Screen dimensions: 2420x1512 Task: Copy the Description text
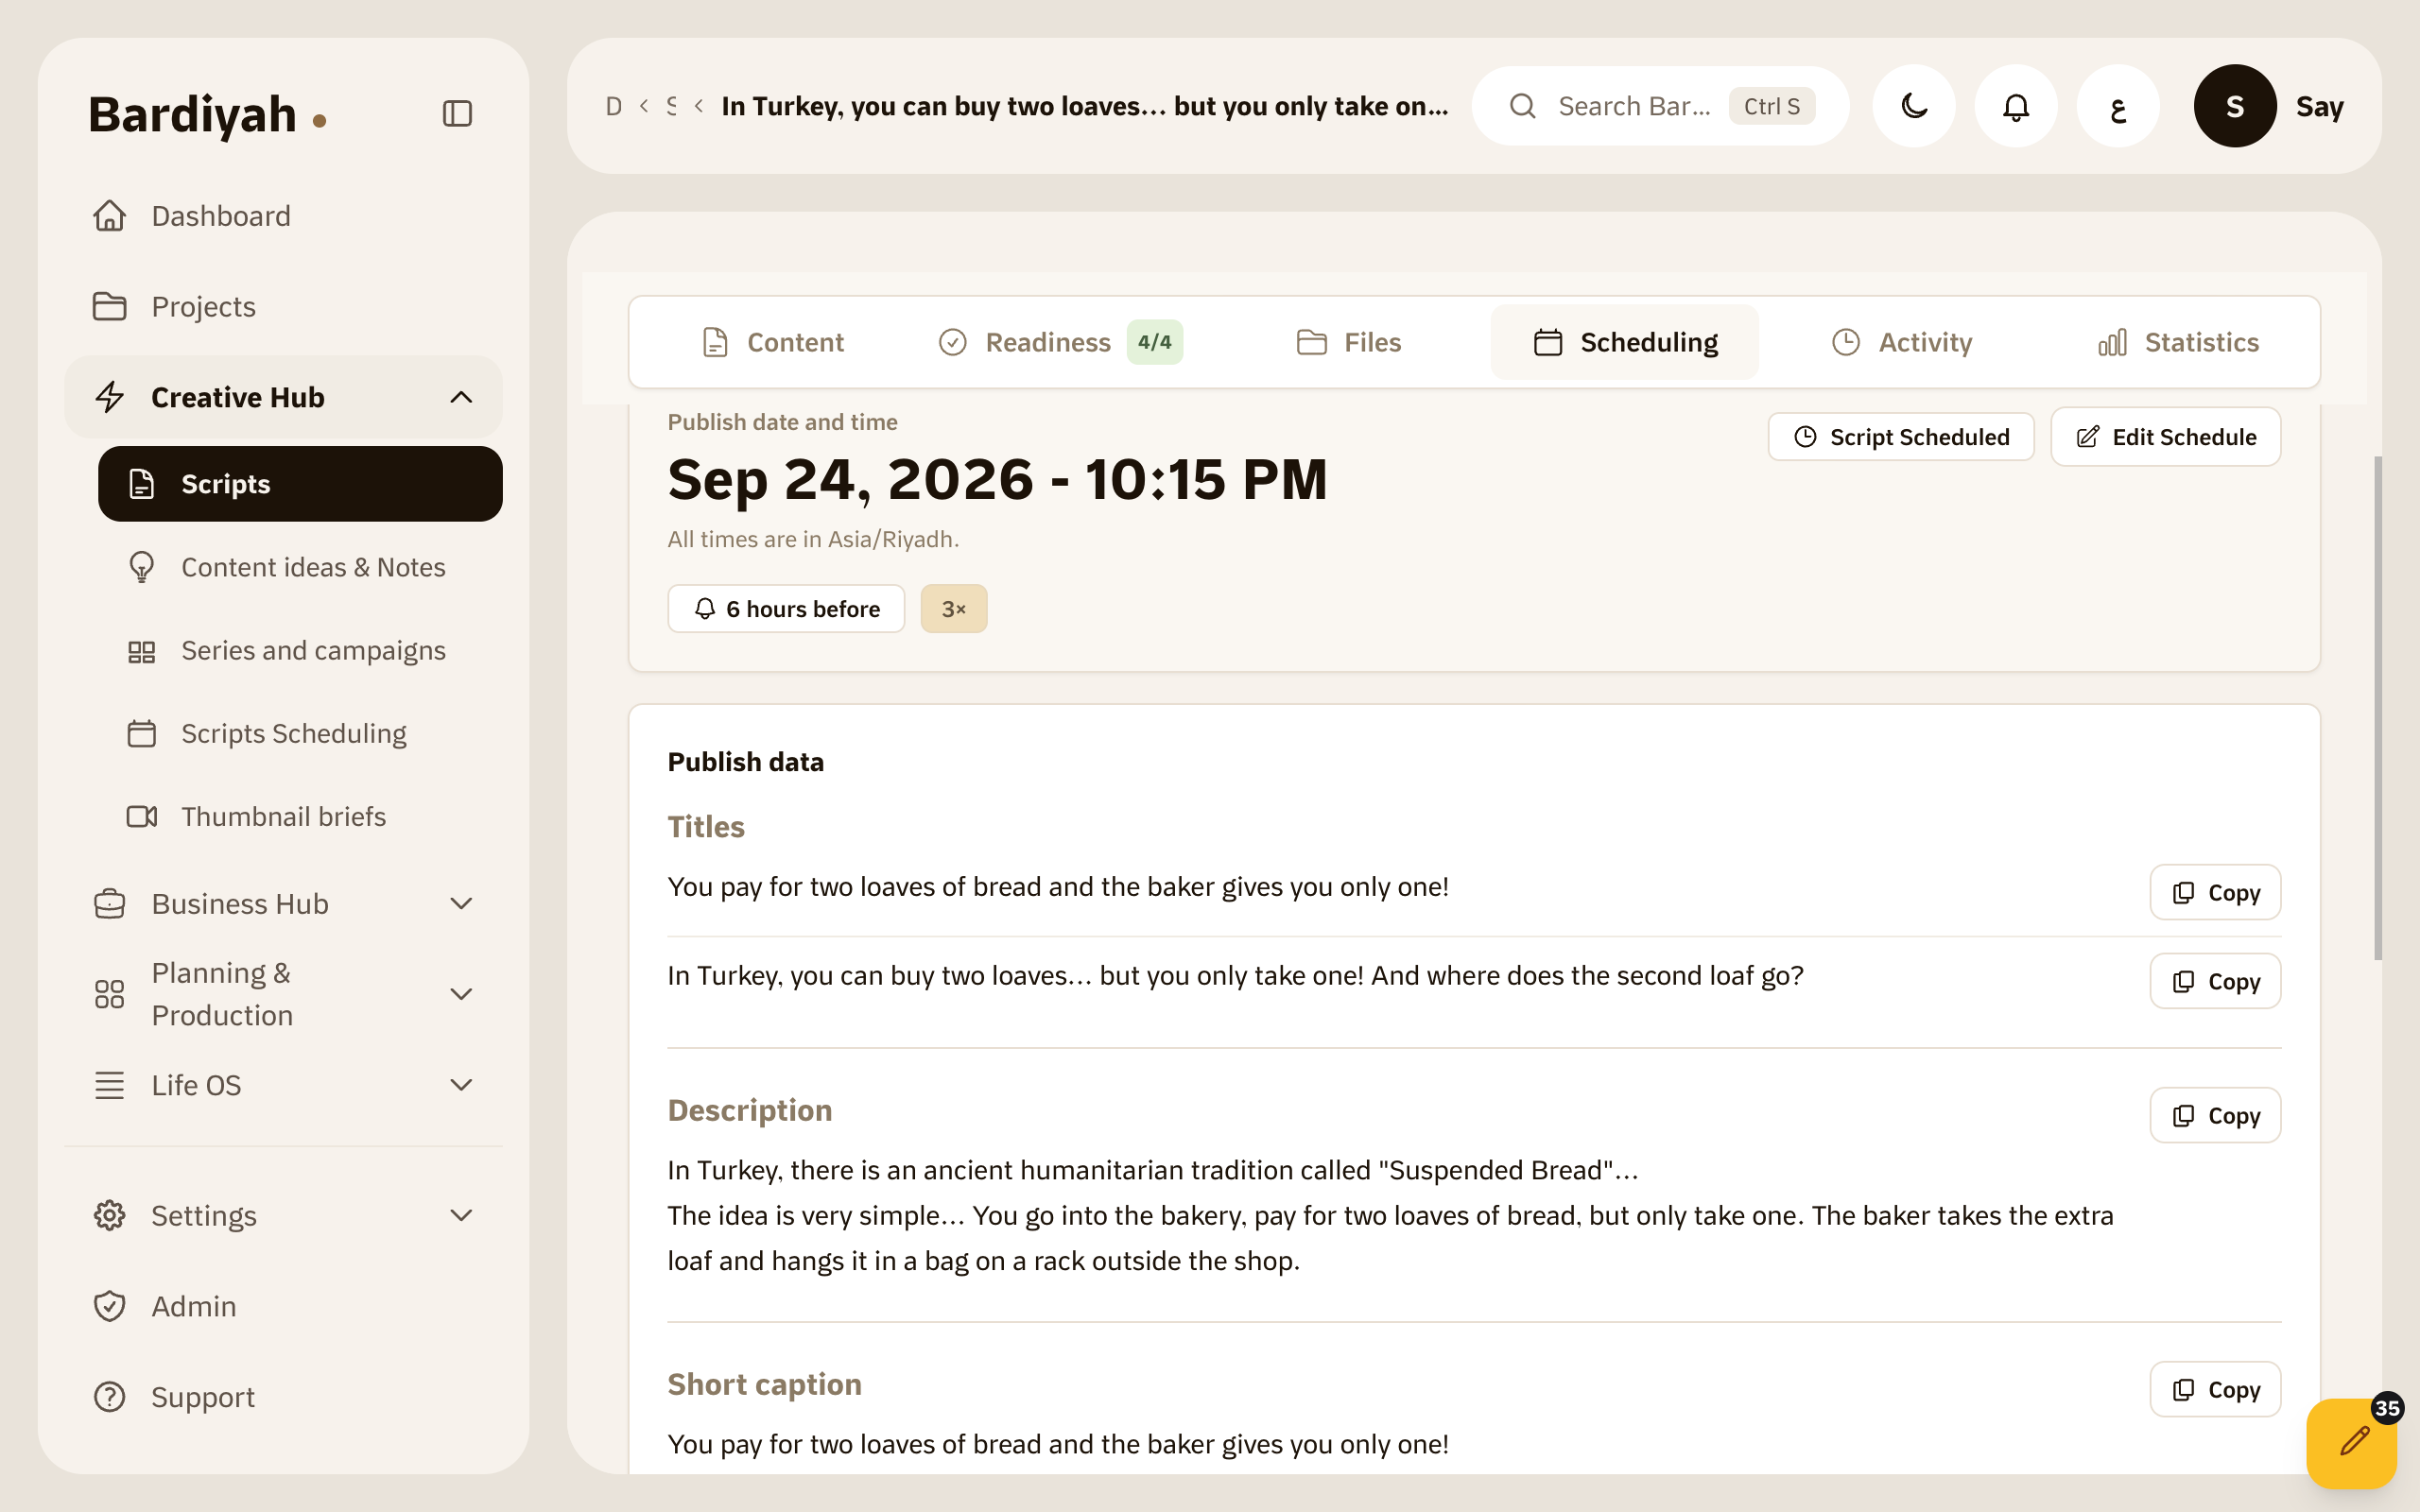pyautogui.click(x=2215, y=1115)
